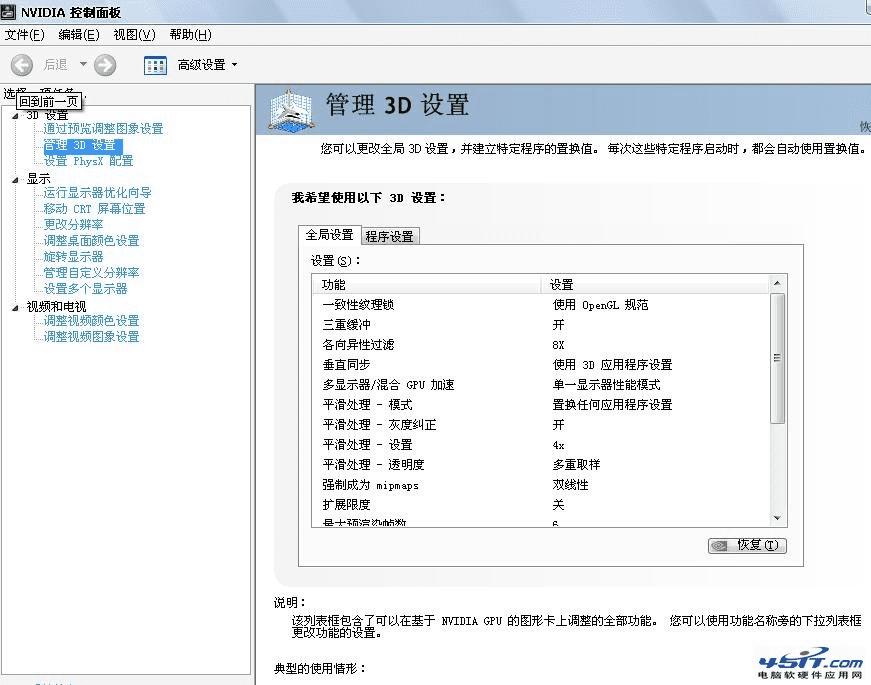Image resolution: width=871 pixels, height=685 pixels.
Task: Select the 强制成为 mipmaps row
Action: (x=540, y=485)
